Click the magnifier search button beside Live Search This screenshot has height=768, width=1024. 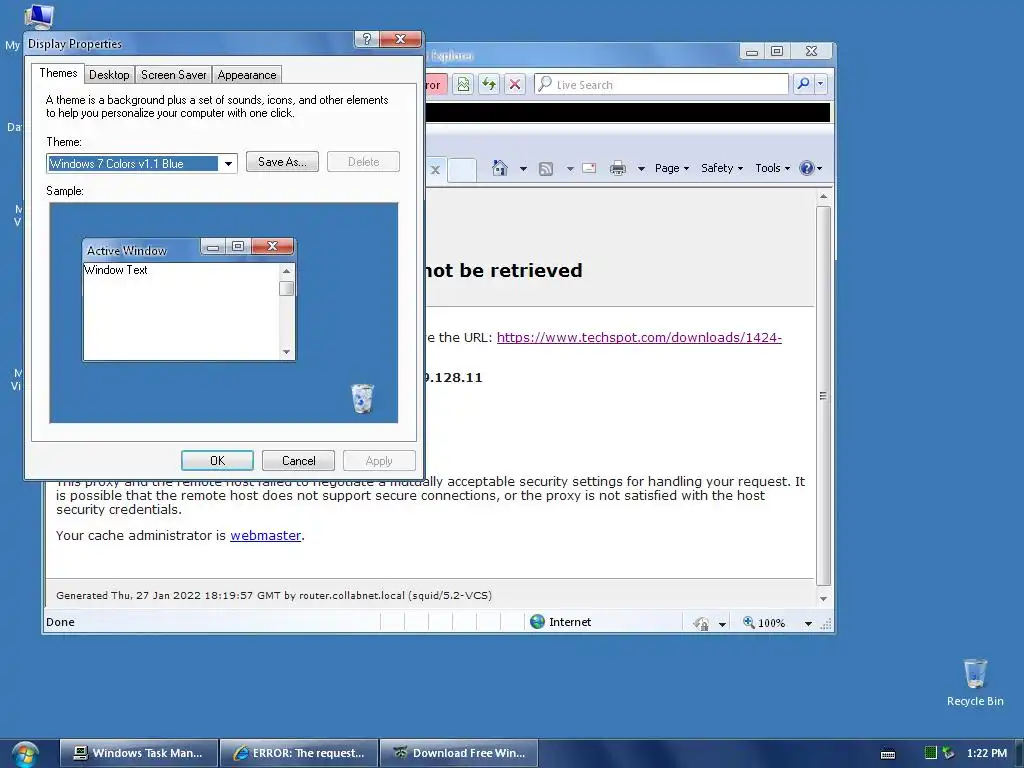[x=803, y=84]
